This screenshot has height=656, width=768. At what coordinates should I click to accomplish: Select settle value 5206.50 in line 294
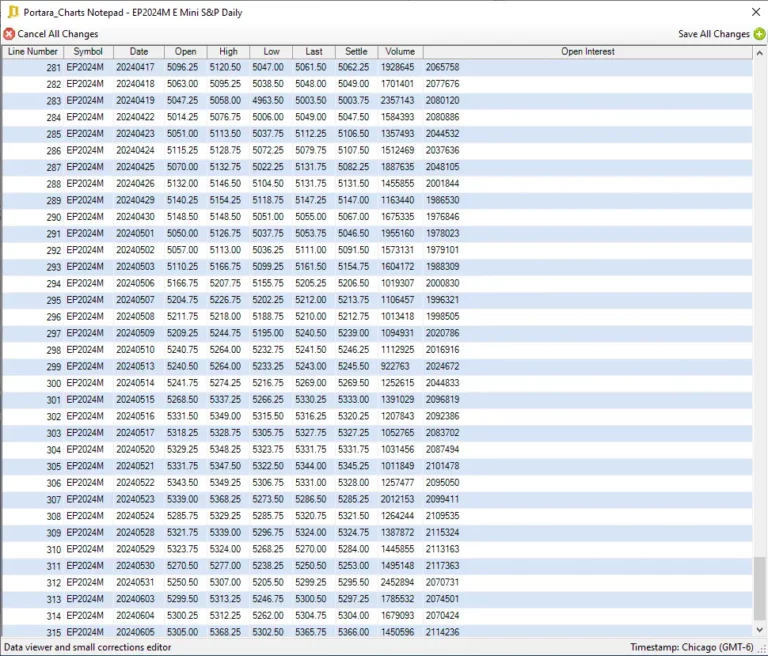click(353, 283)
